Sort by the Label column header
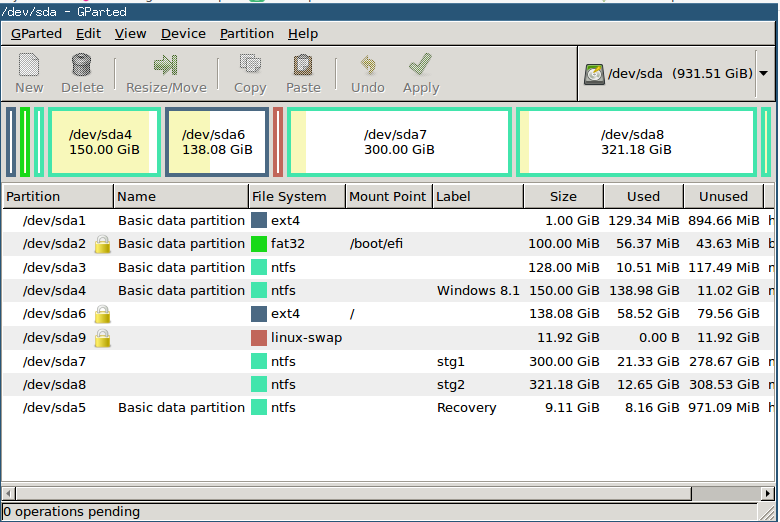Image resolution: width=780 pixels, height=522 pixels. pyautogui.click(x=478, y=197)
